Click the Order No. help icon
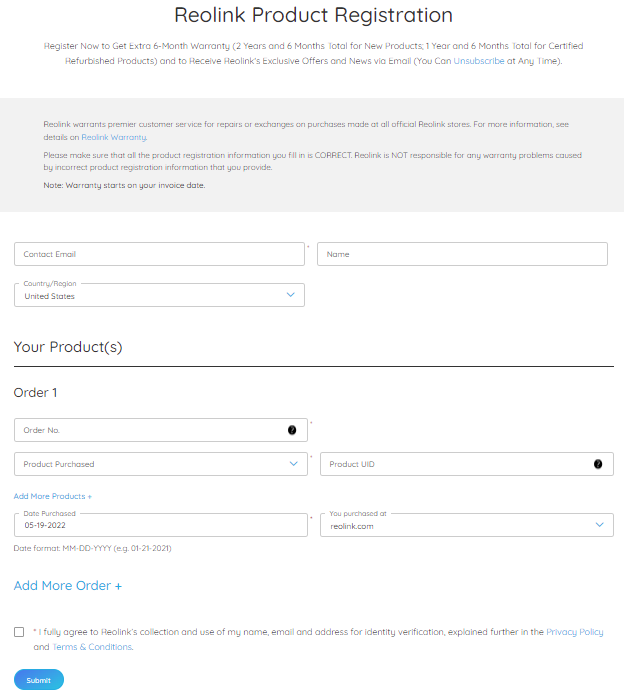 click(x=292, y=430)
